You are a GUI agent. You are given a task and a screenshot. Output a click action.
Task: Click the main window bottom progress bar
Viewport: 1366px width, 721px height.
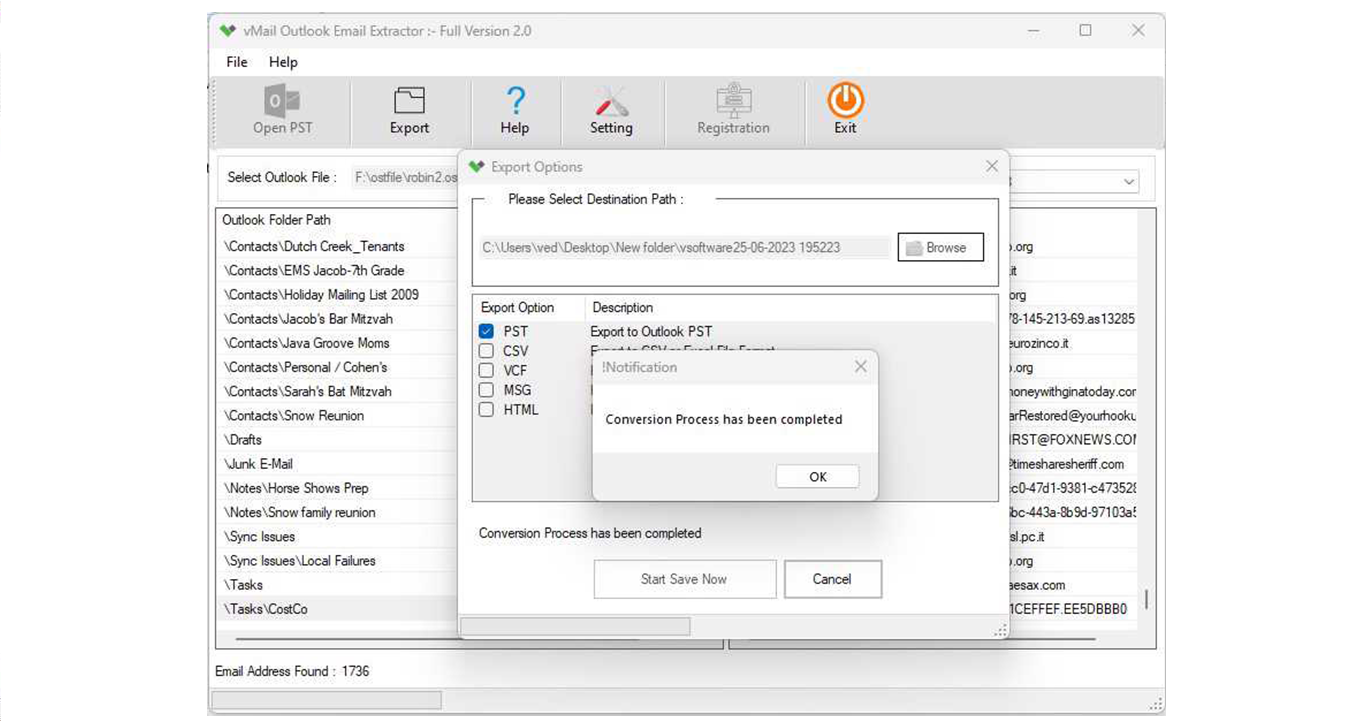pyautogui.click(x=326, y=700)
